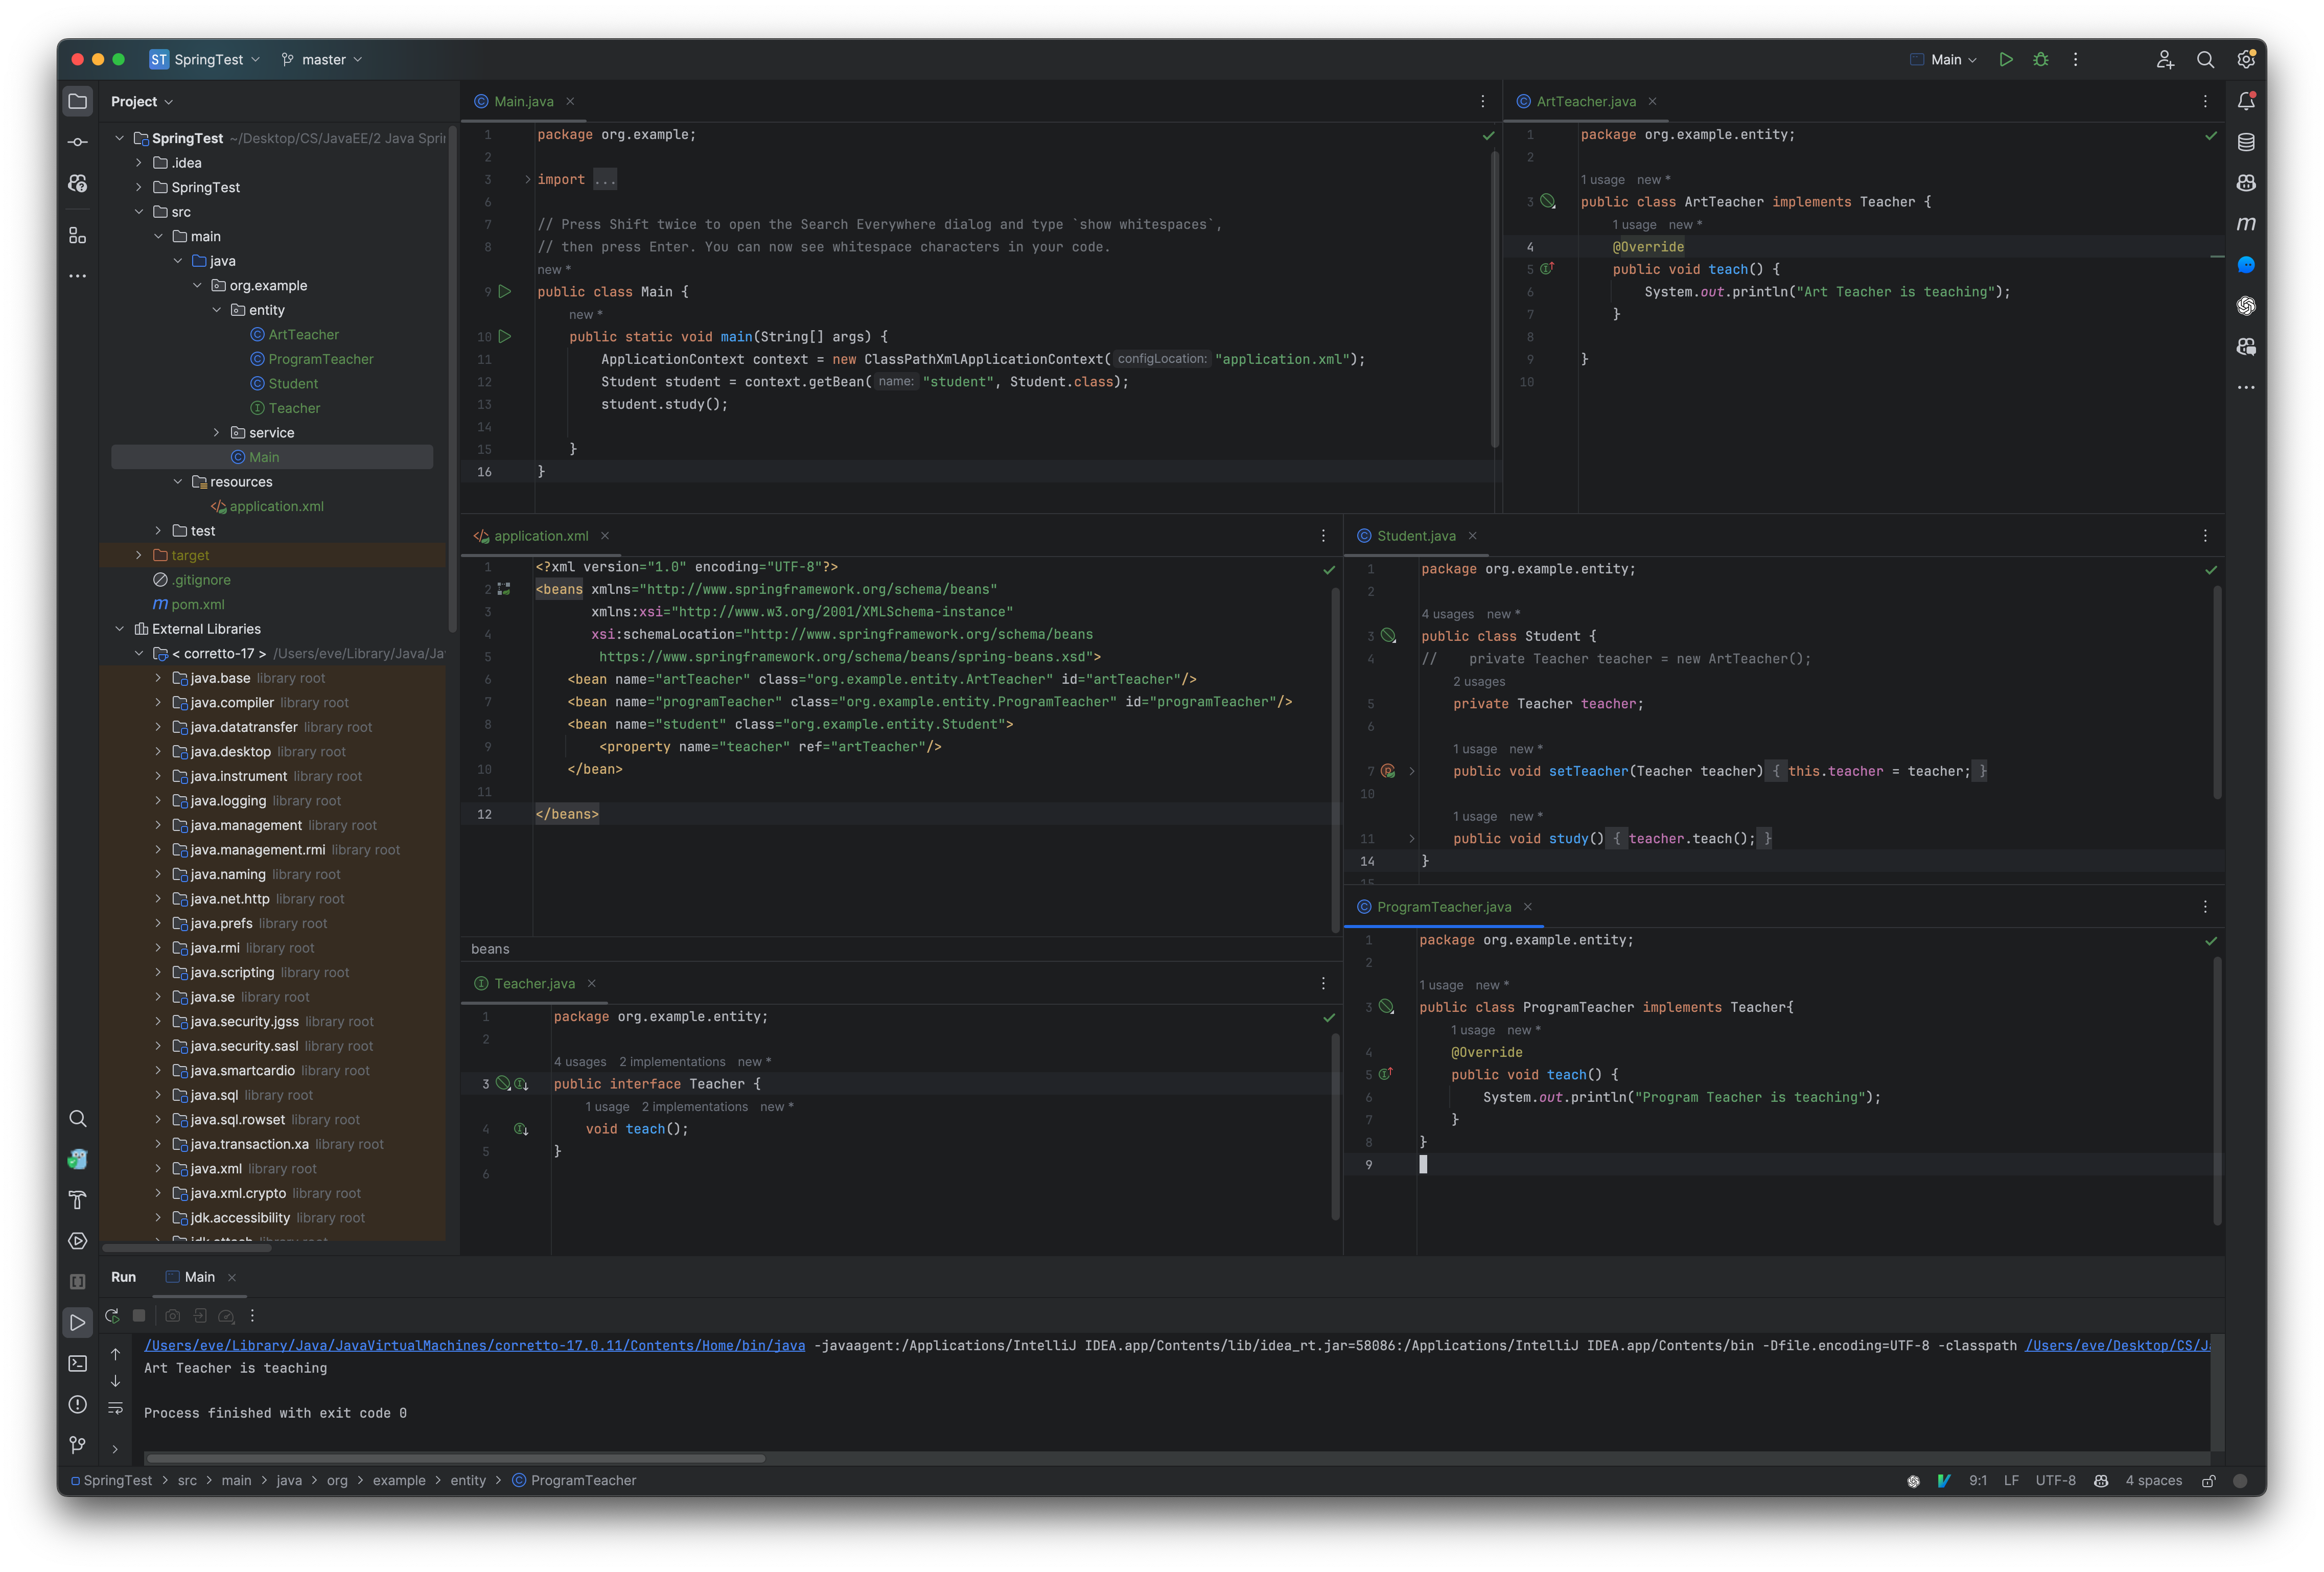
Task: Toggle the green checkmark on Teacher.java
Action: tap(1328, 1016)
